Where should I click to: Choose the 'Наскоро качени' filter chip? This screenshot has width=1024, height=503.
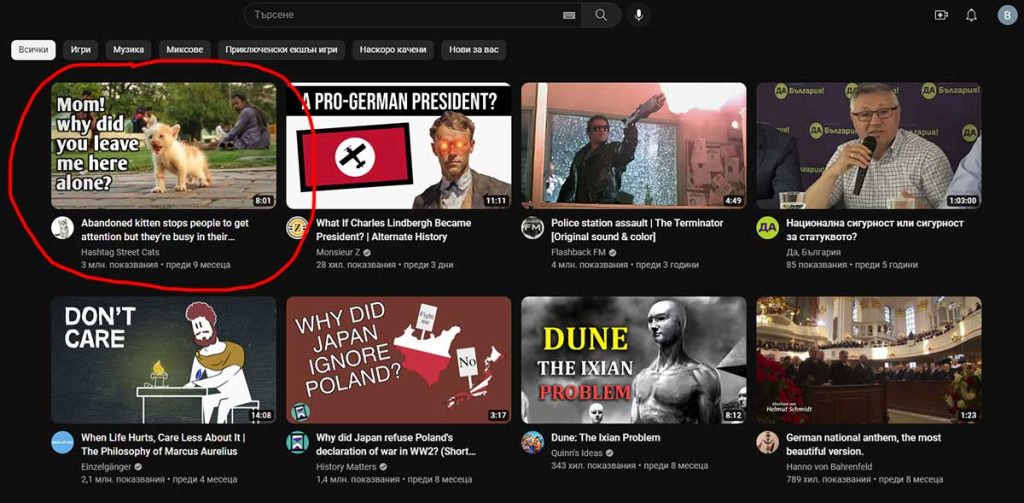(393, 49)
